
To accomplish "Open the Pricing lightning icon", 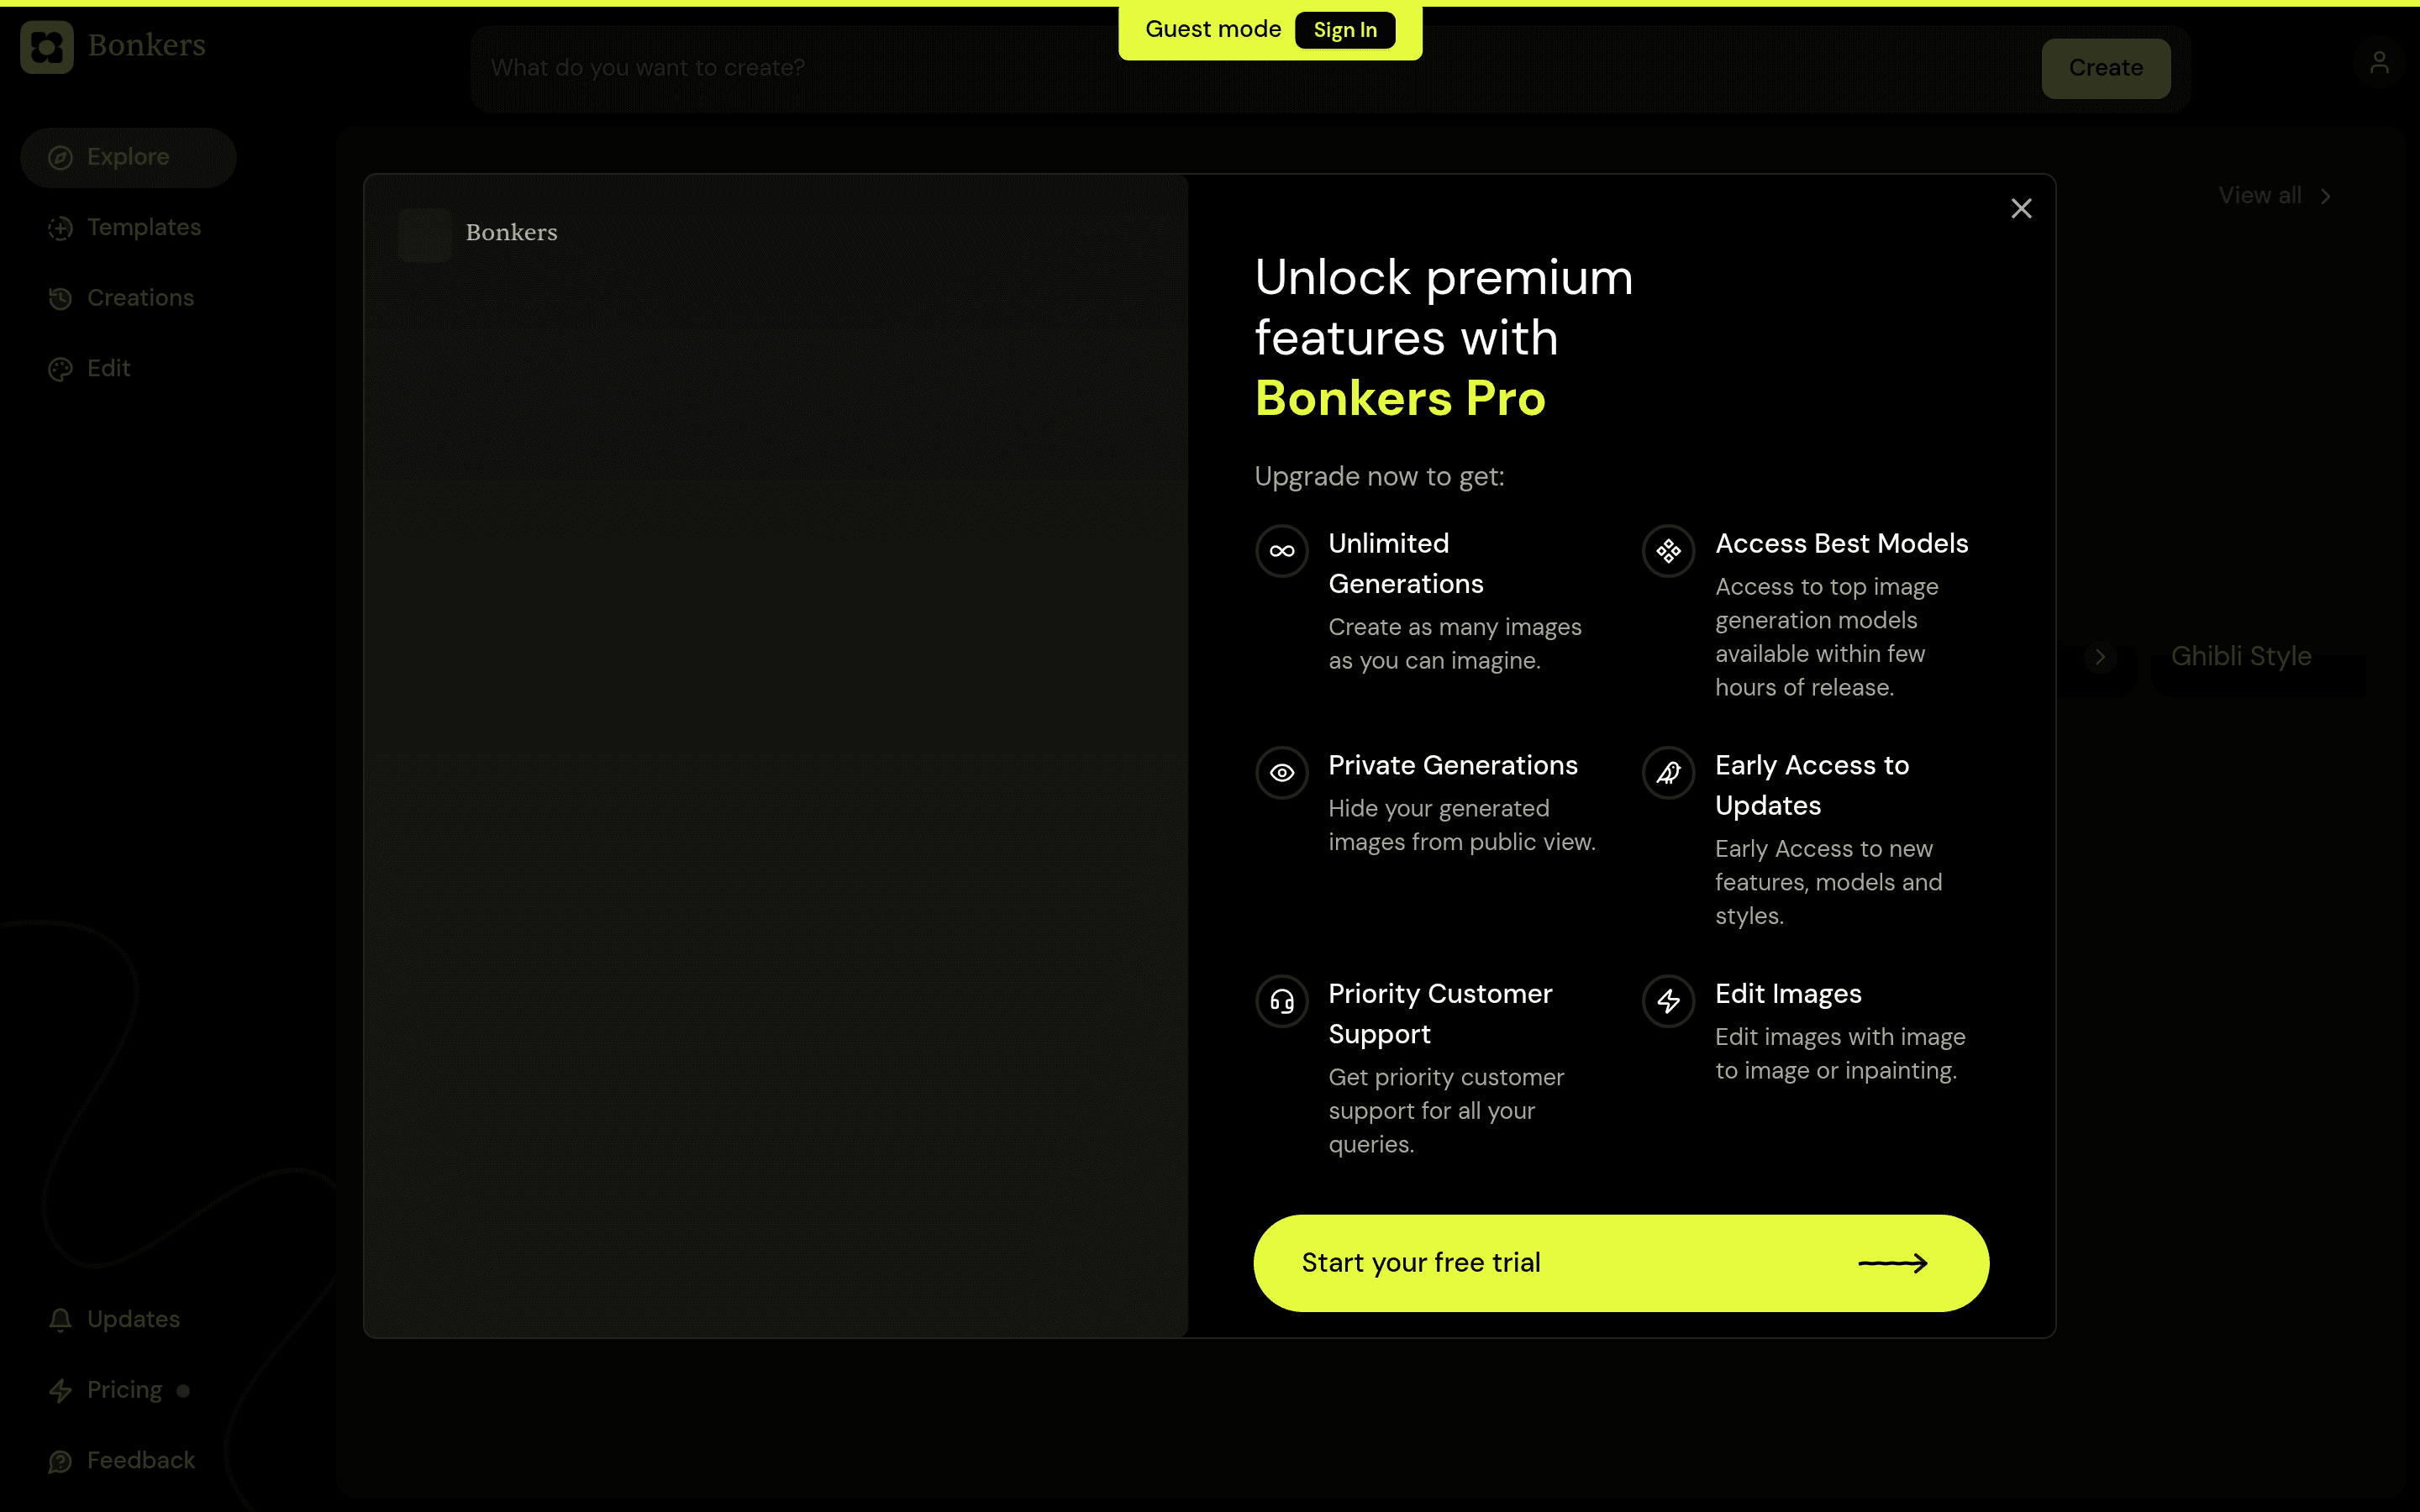I will [60, 1390].
